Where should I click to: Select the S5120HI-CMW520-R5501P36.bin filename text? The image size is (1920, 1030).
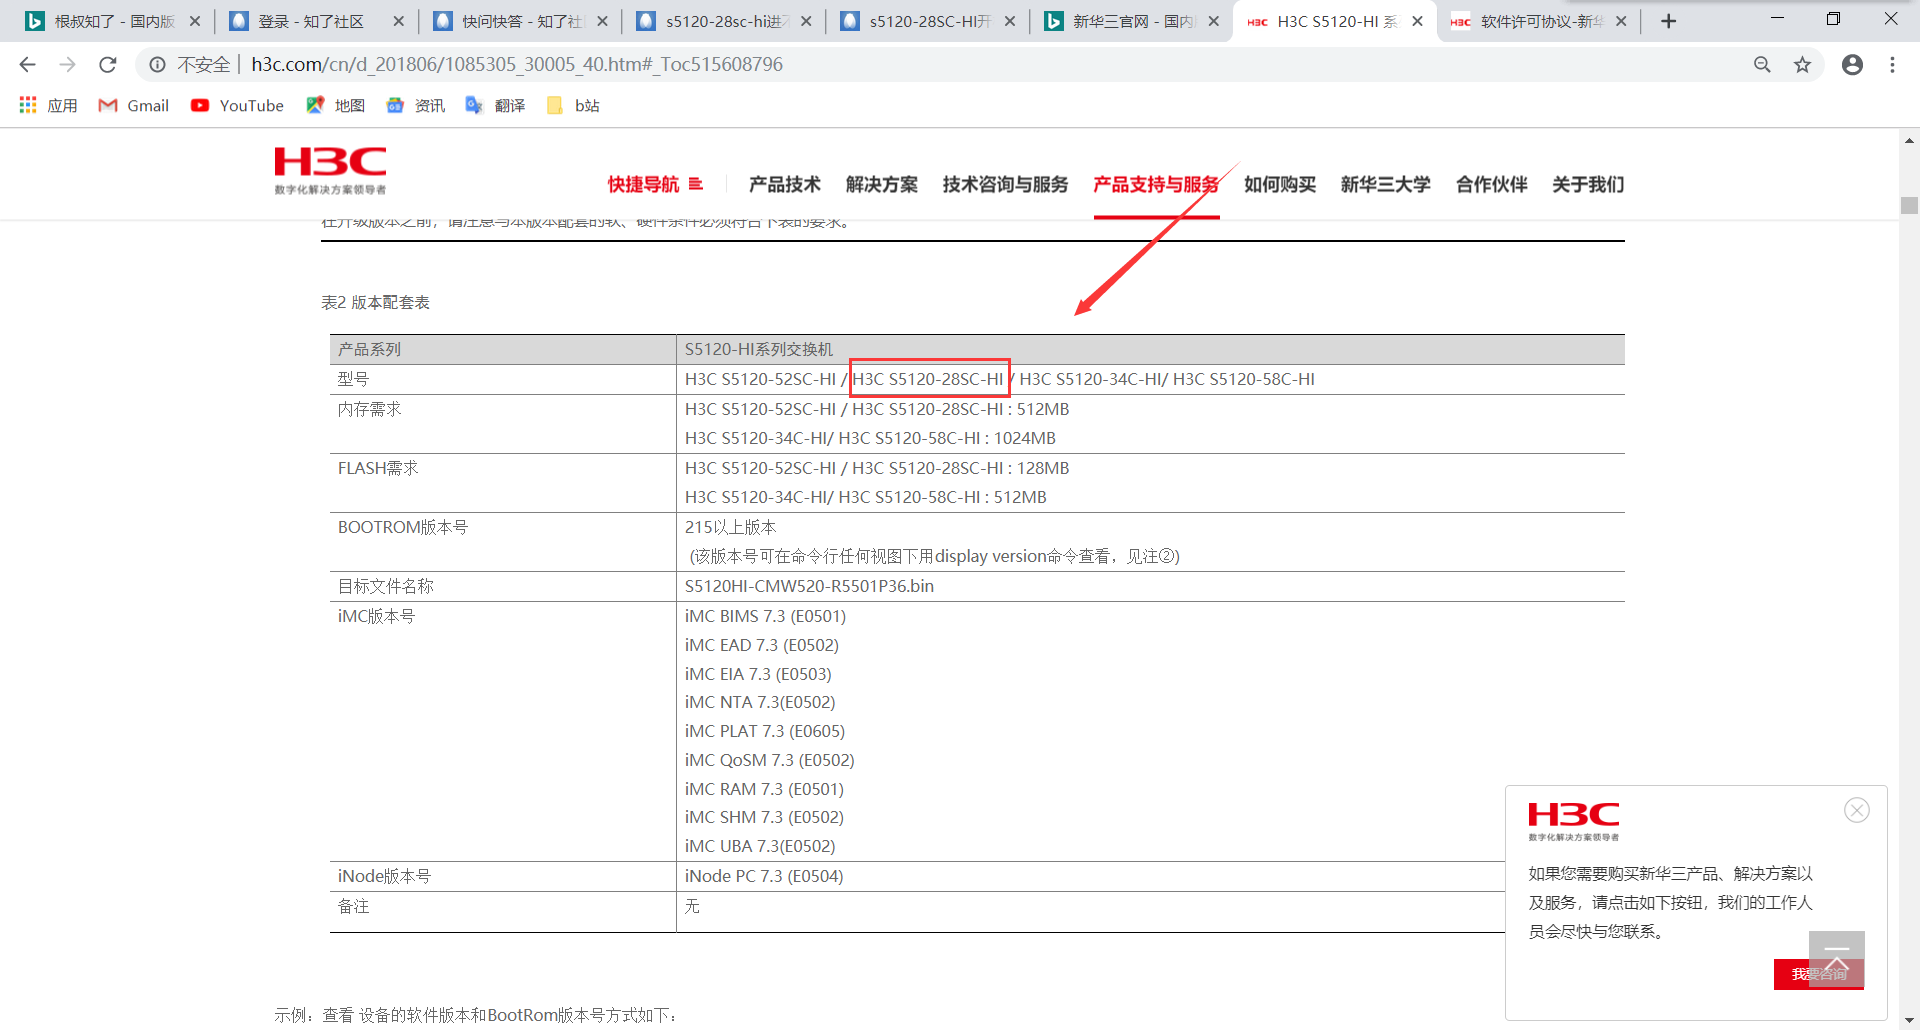(x=809, y=586)
